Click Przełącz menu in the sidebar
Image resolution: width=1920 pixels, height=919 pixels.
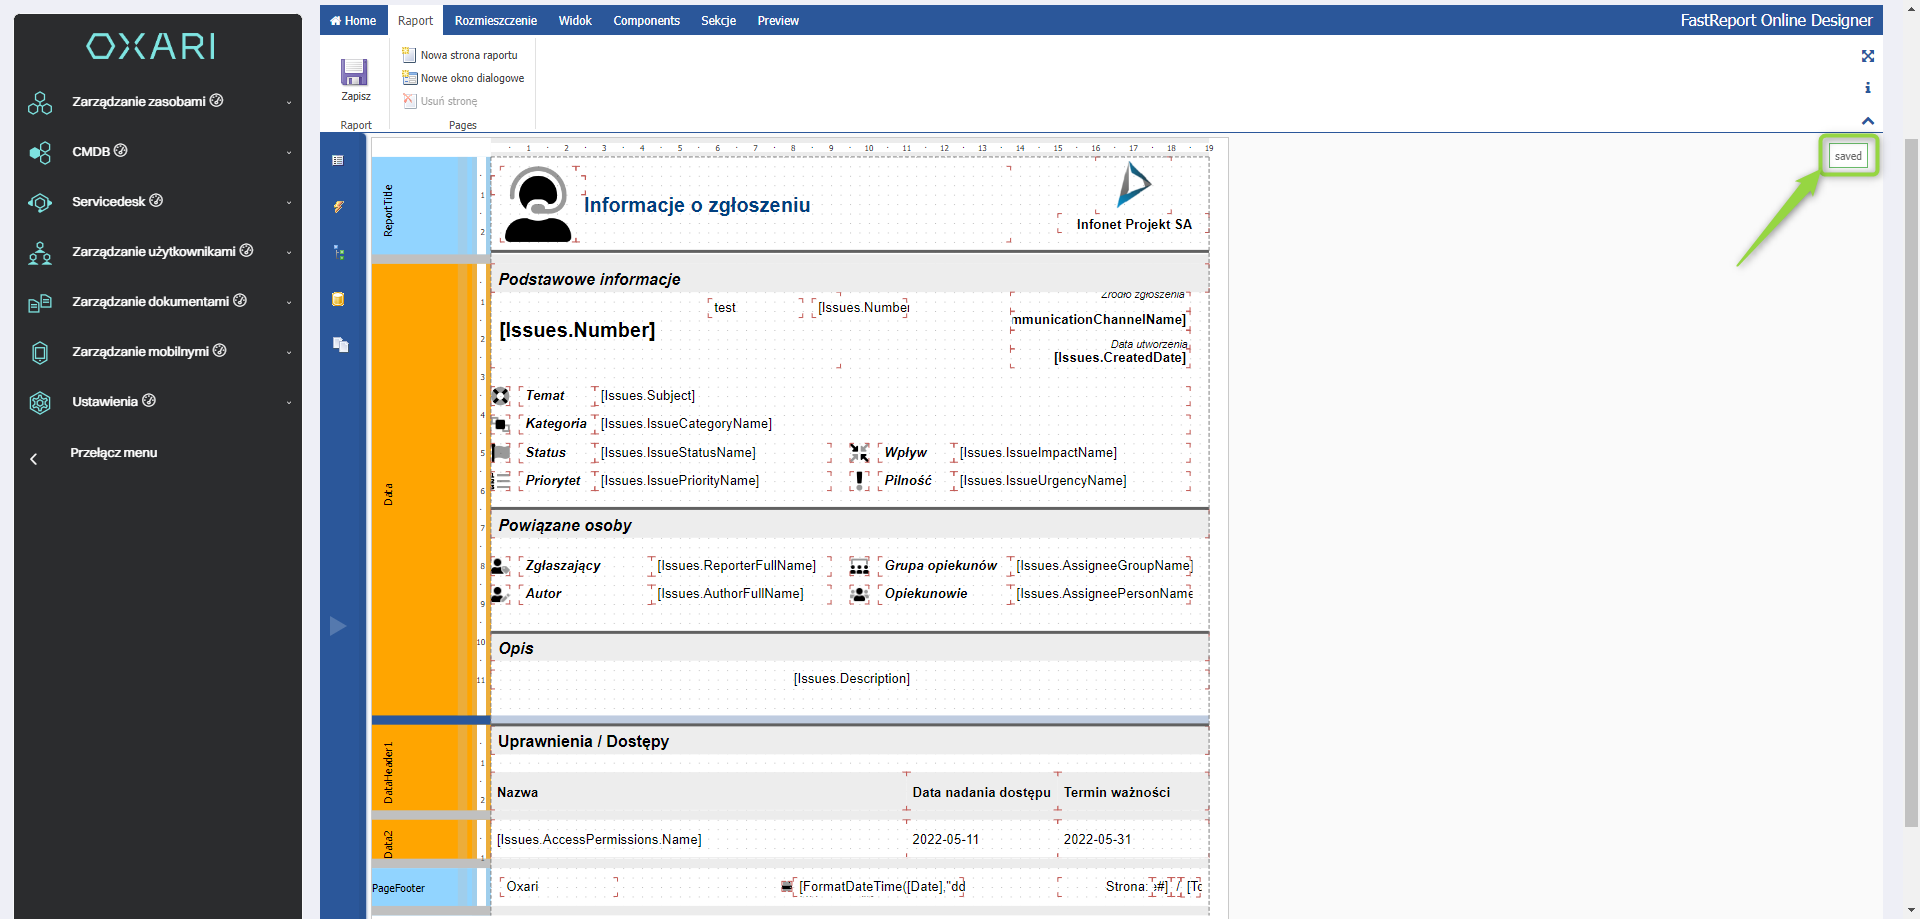coord(113,453)
